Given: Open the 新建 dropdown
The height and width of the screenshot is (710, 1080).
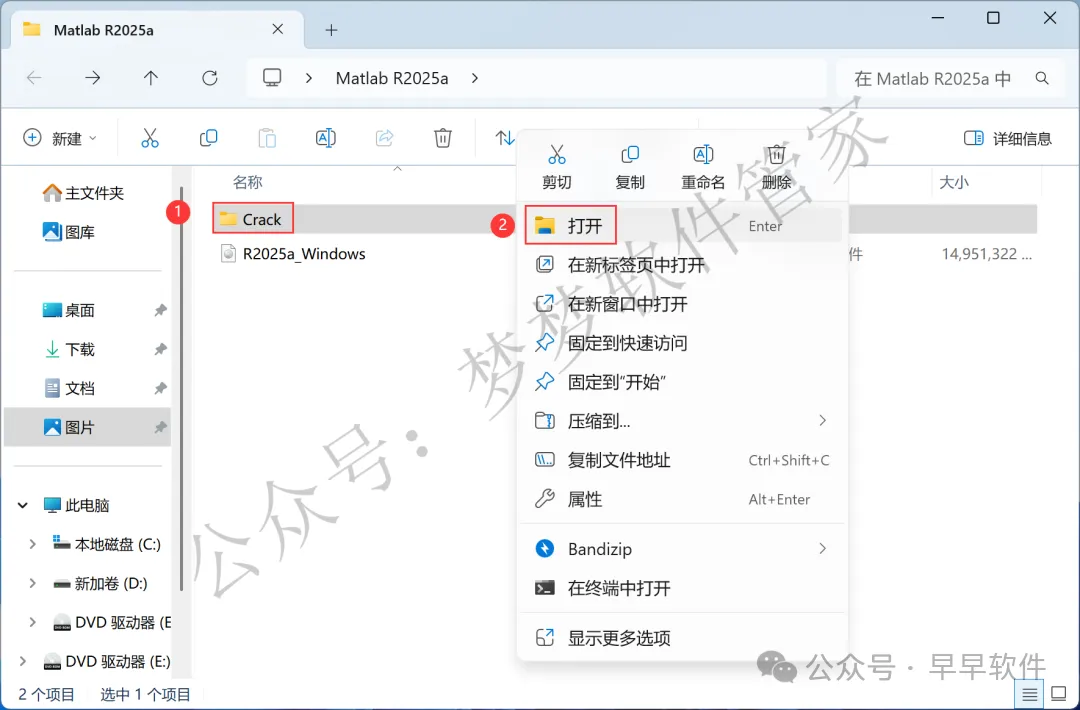Looking at the screenshot, I should 60,138.
